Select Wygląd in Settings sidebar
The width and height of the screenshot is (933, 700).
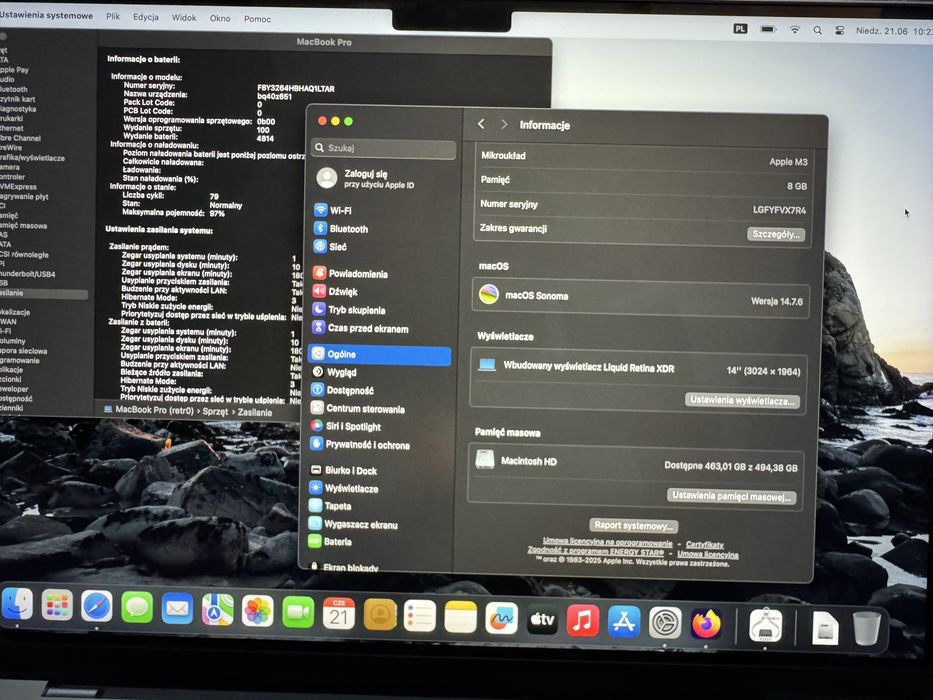coord(380,372)
